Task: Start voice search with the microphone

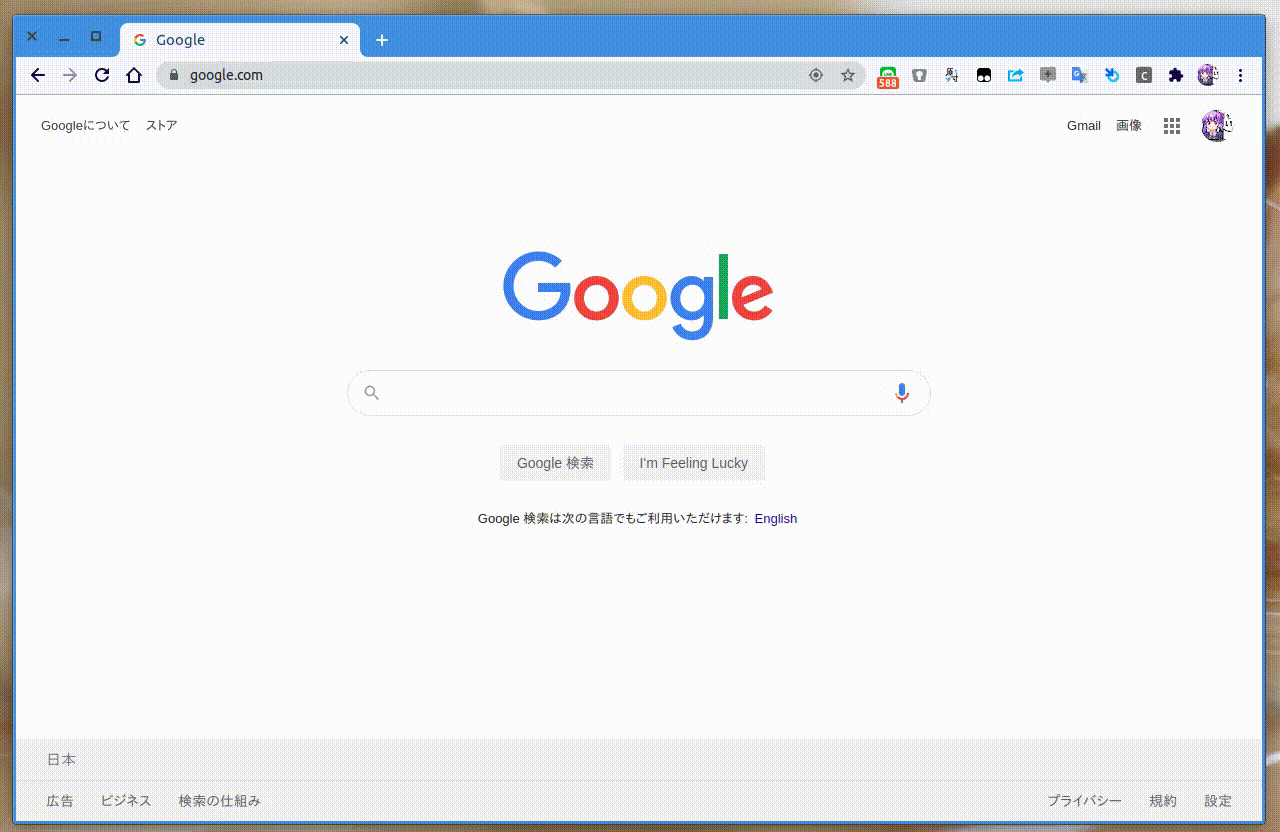Action: [902, 393]
